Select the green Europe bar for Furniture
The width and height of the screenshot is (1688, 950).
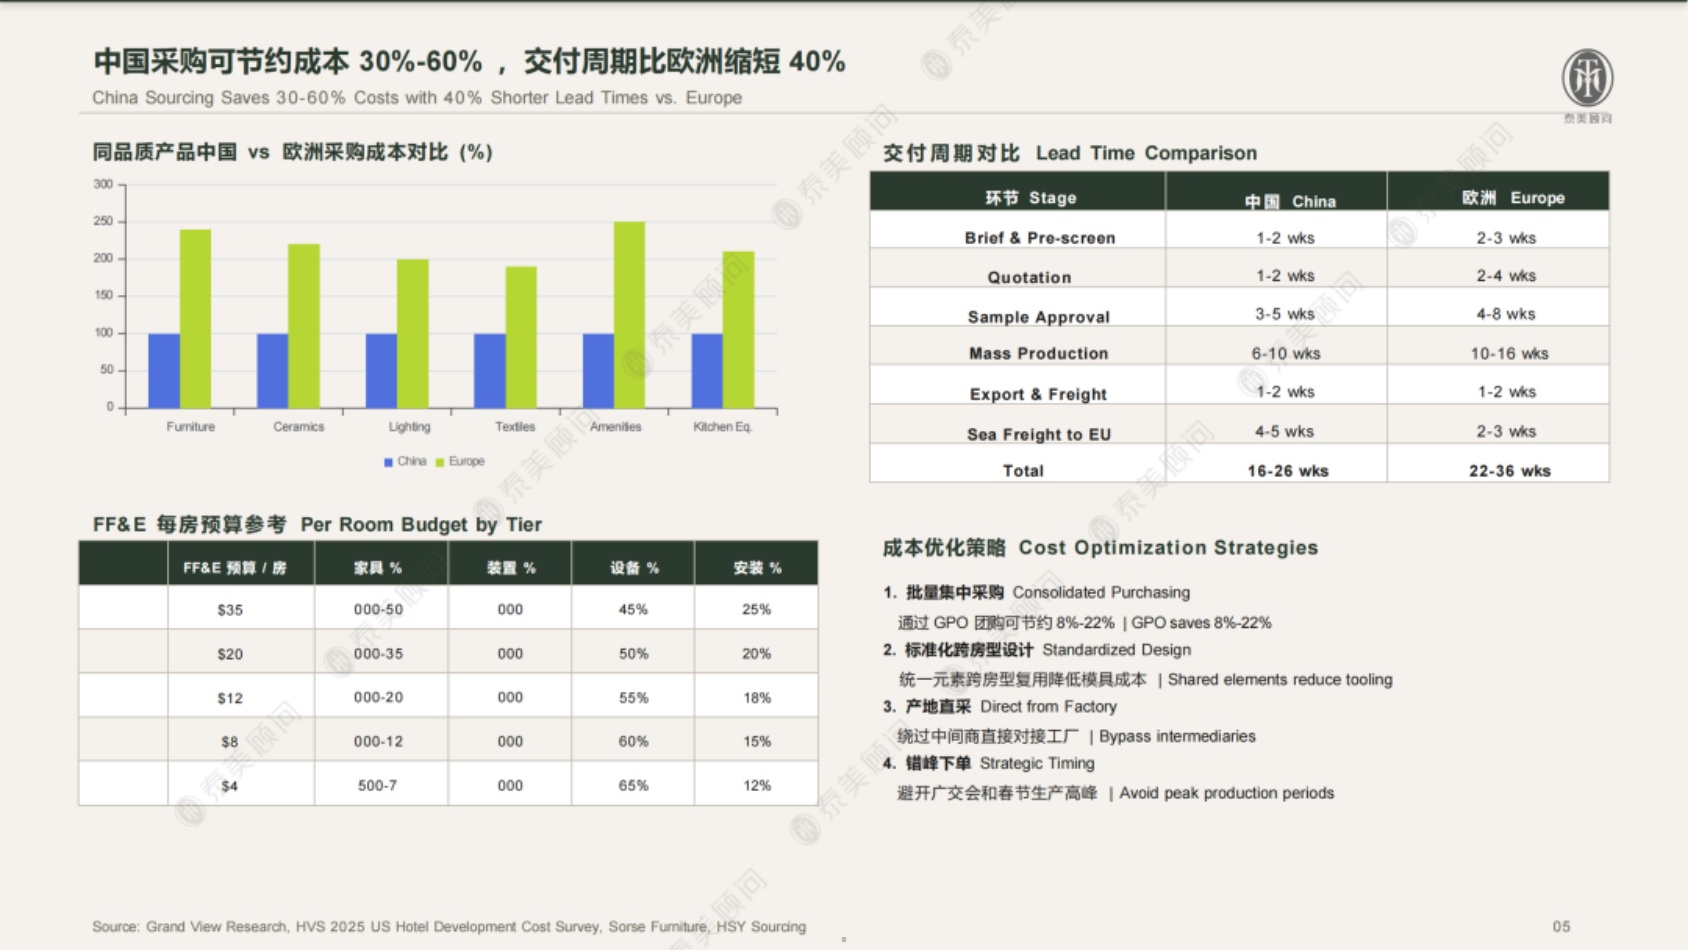[x=195, y=319]
